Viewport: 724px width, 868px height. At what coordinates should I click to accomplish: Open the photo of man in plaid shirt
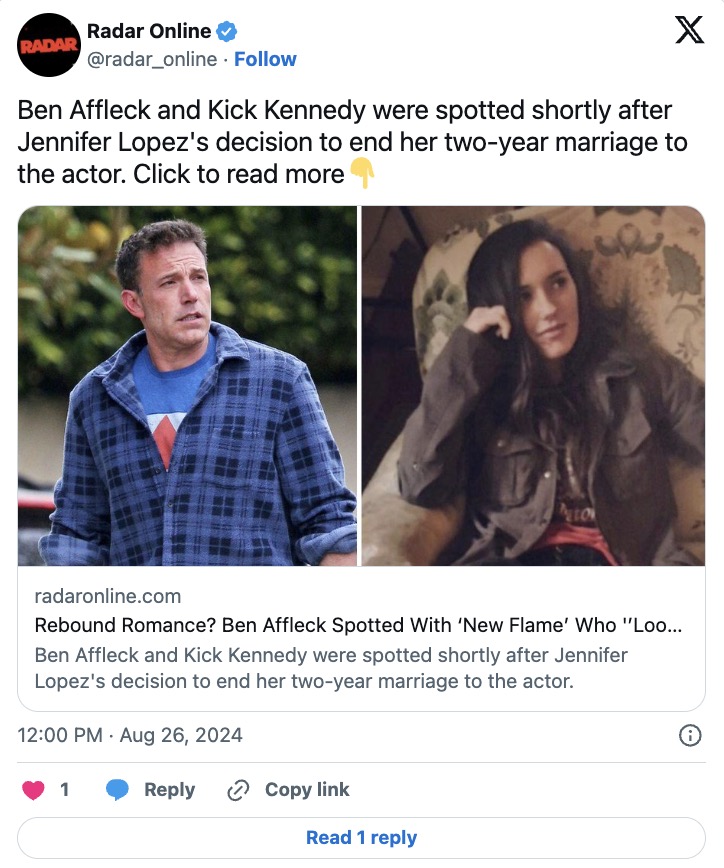187,385
